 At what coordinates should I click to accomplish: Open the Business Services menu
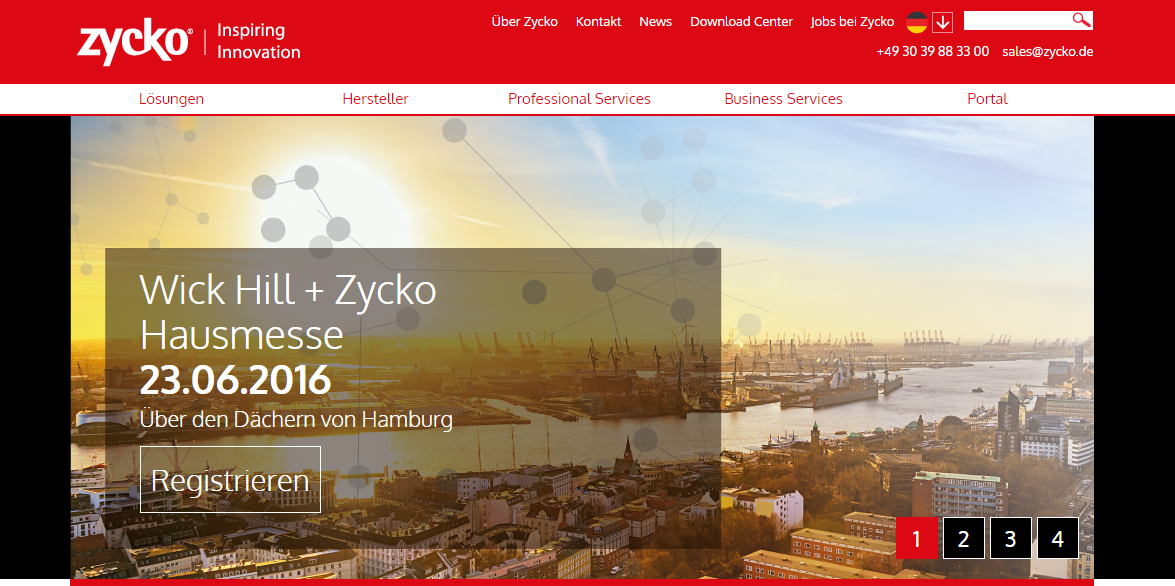click(784, 99)
